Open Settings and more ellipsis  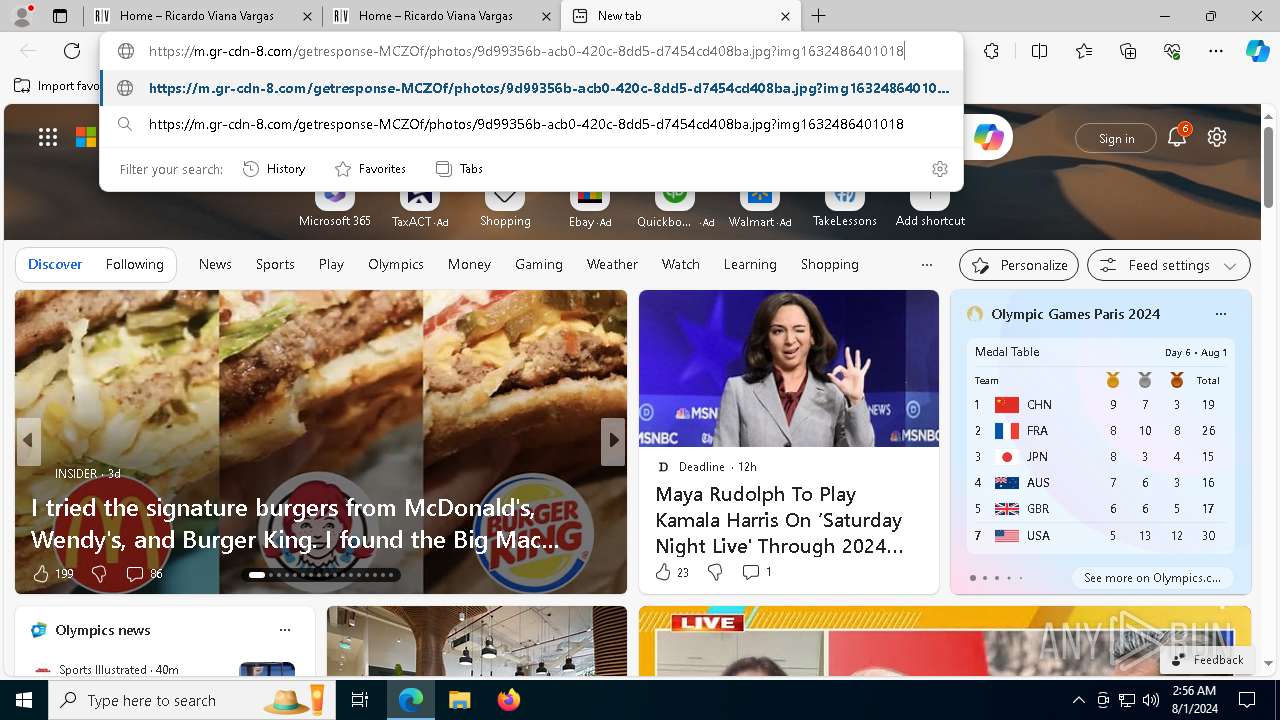(1216, 51)
